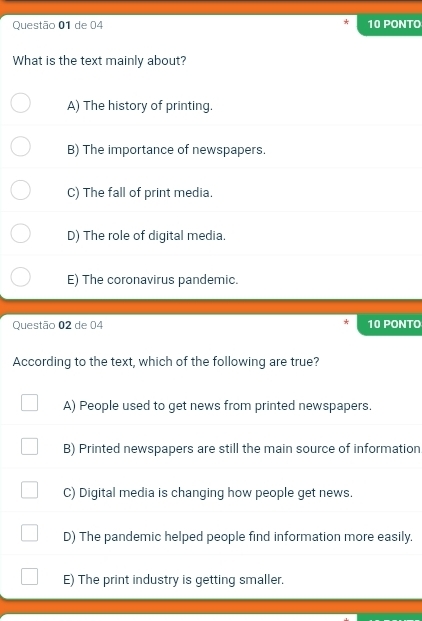
Task: Click the answer text 'The history of printing'
Action: click(148, 106)
